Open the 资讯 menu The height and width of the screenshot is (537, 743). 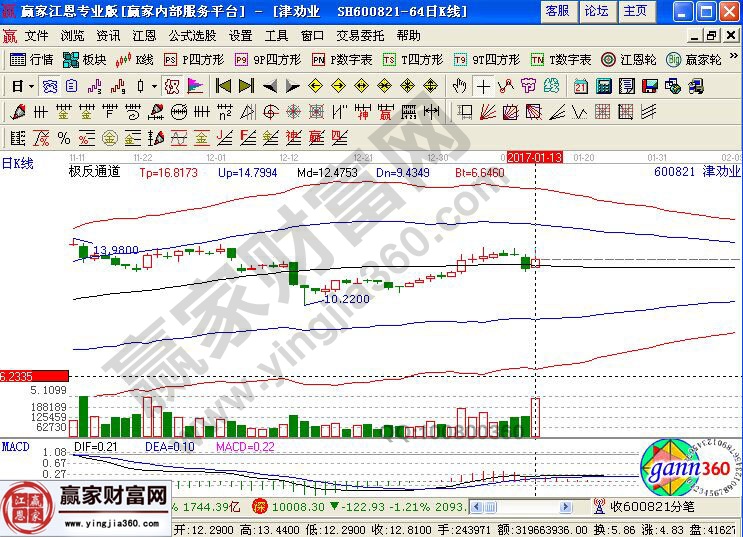[x=109, y=36]
